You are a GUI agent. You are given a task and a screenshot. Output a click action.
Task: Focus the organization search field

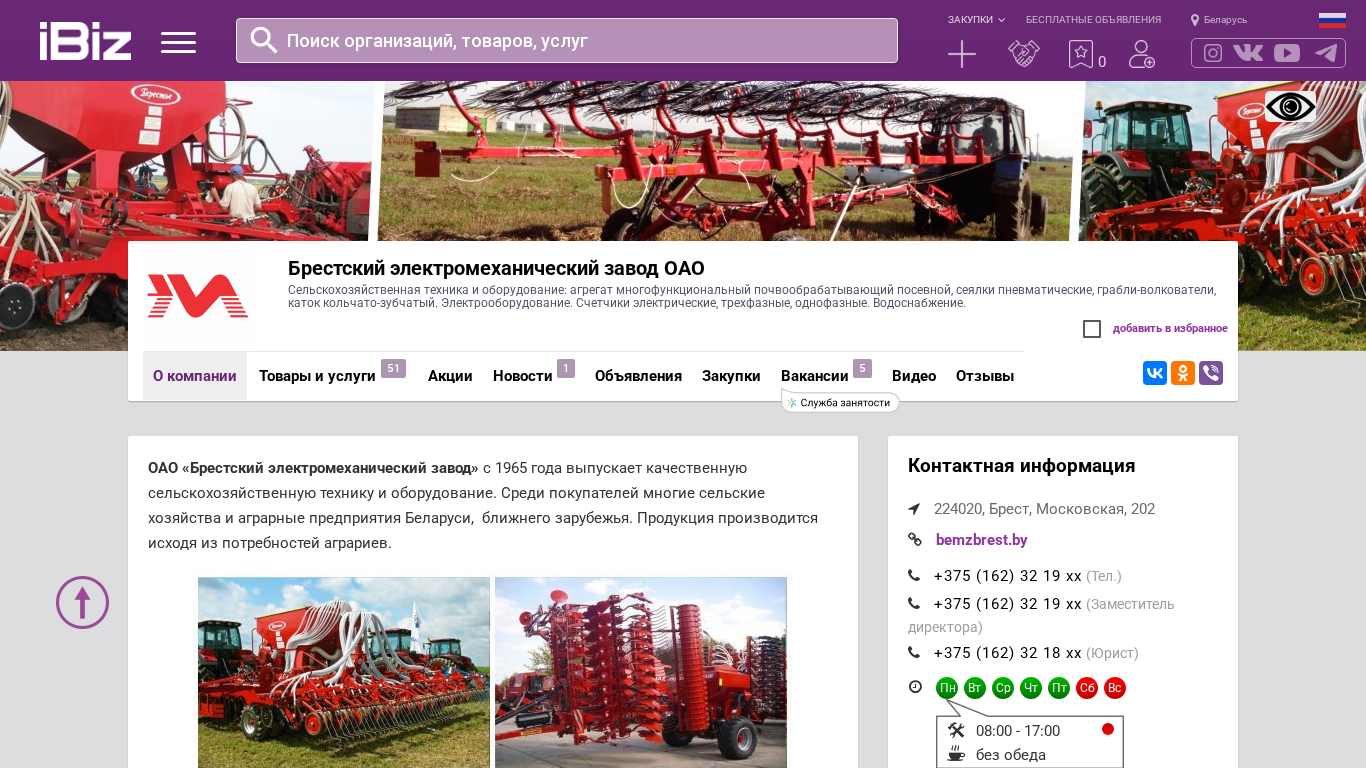(x=567, y=40)
